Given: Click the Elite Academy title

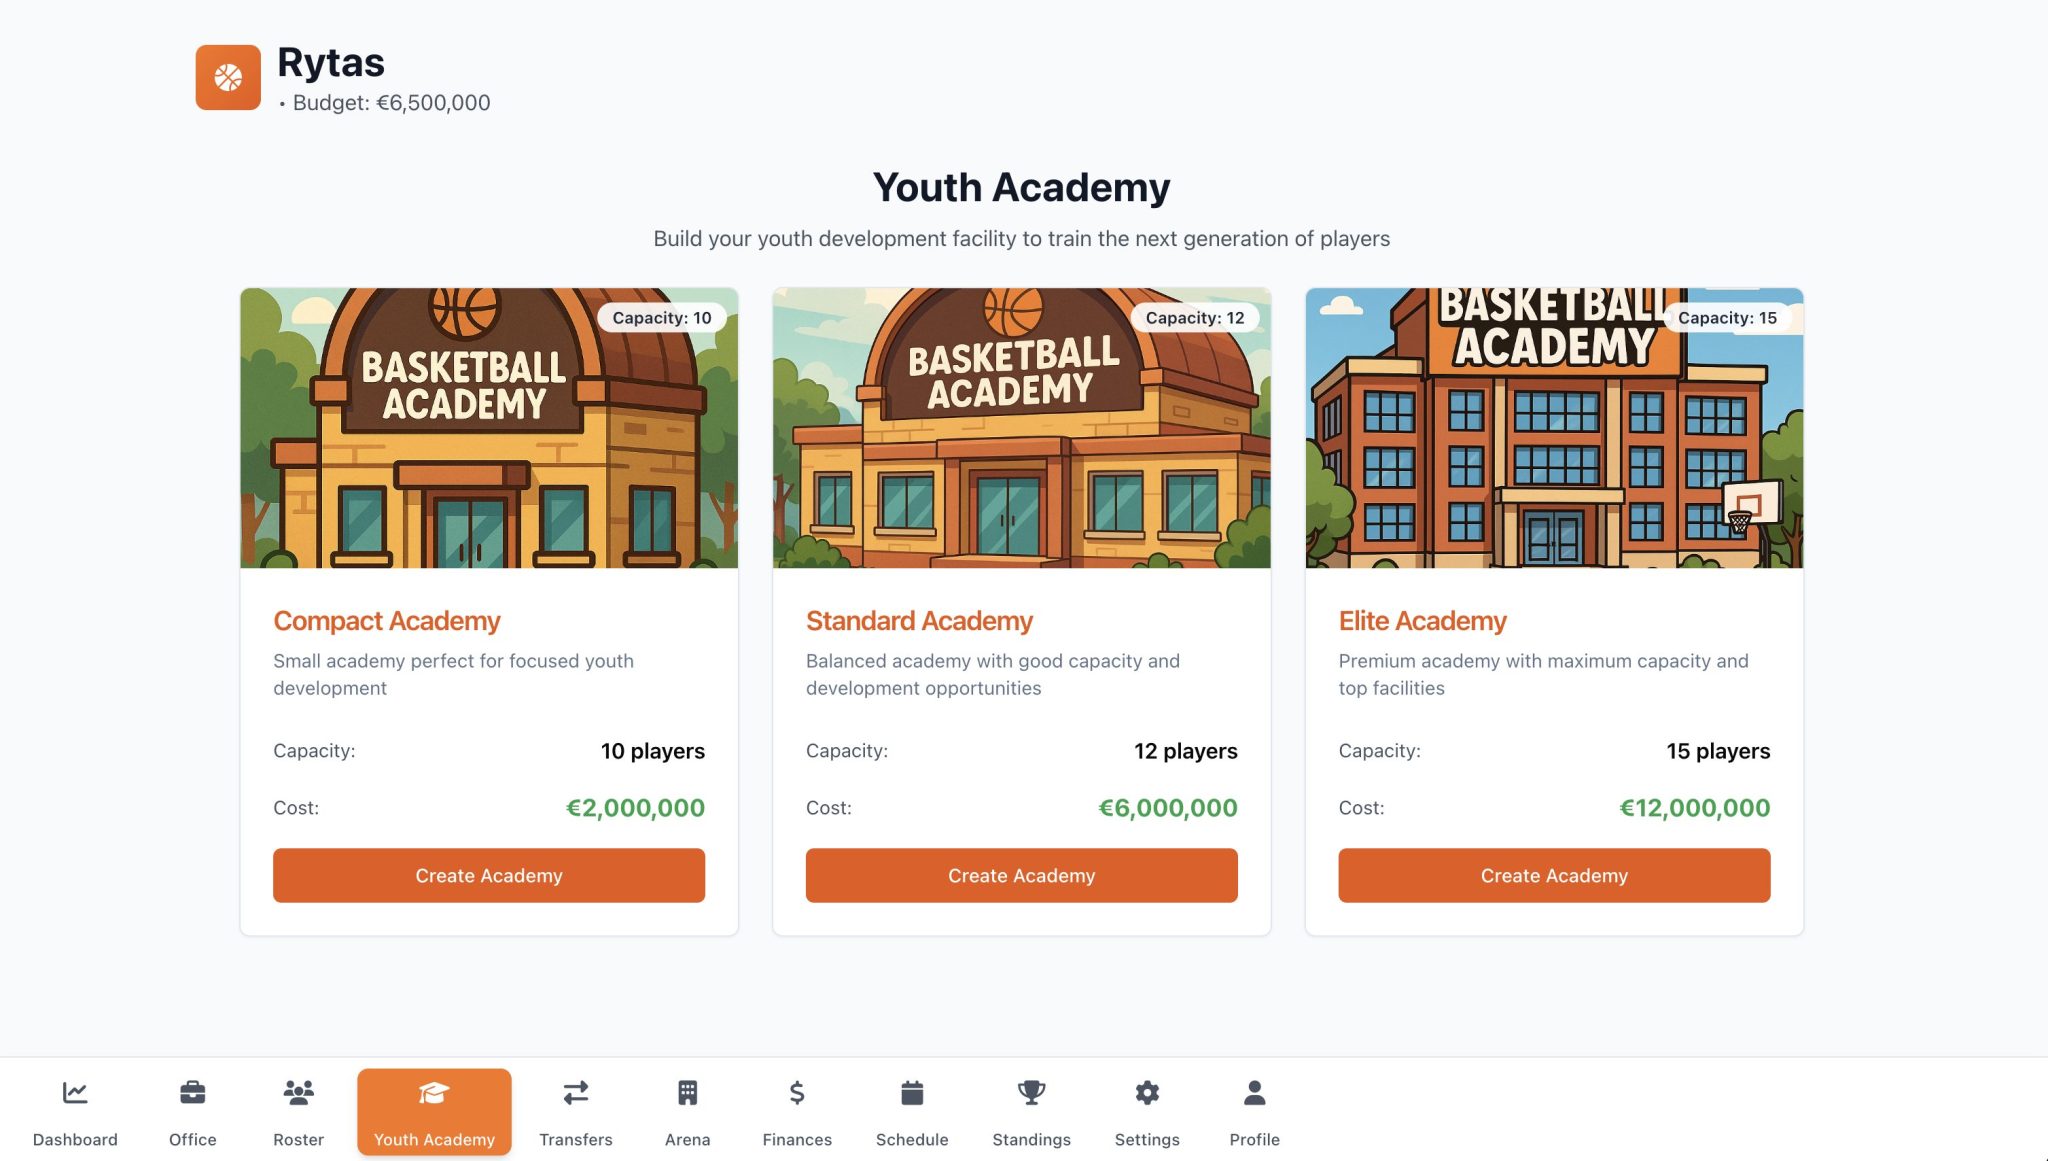Looking at the screenshot, I should click(1422, 621).
